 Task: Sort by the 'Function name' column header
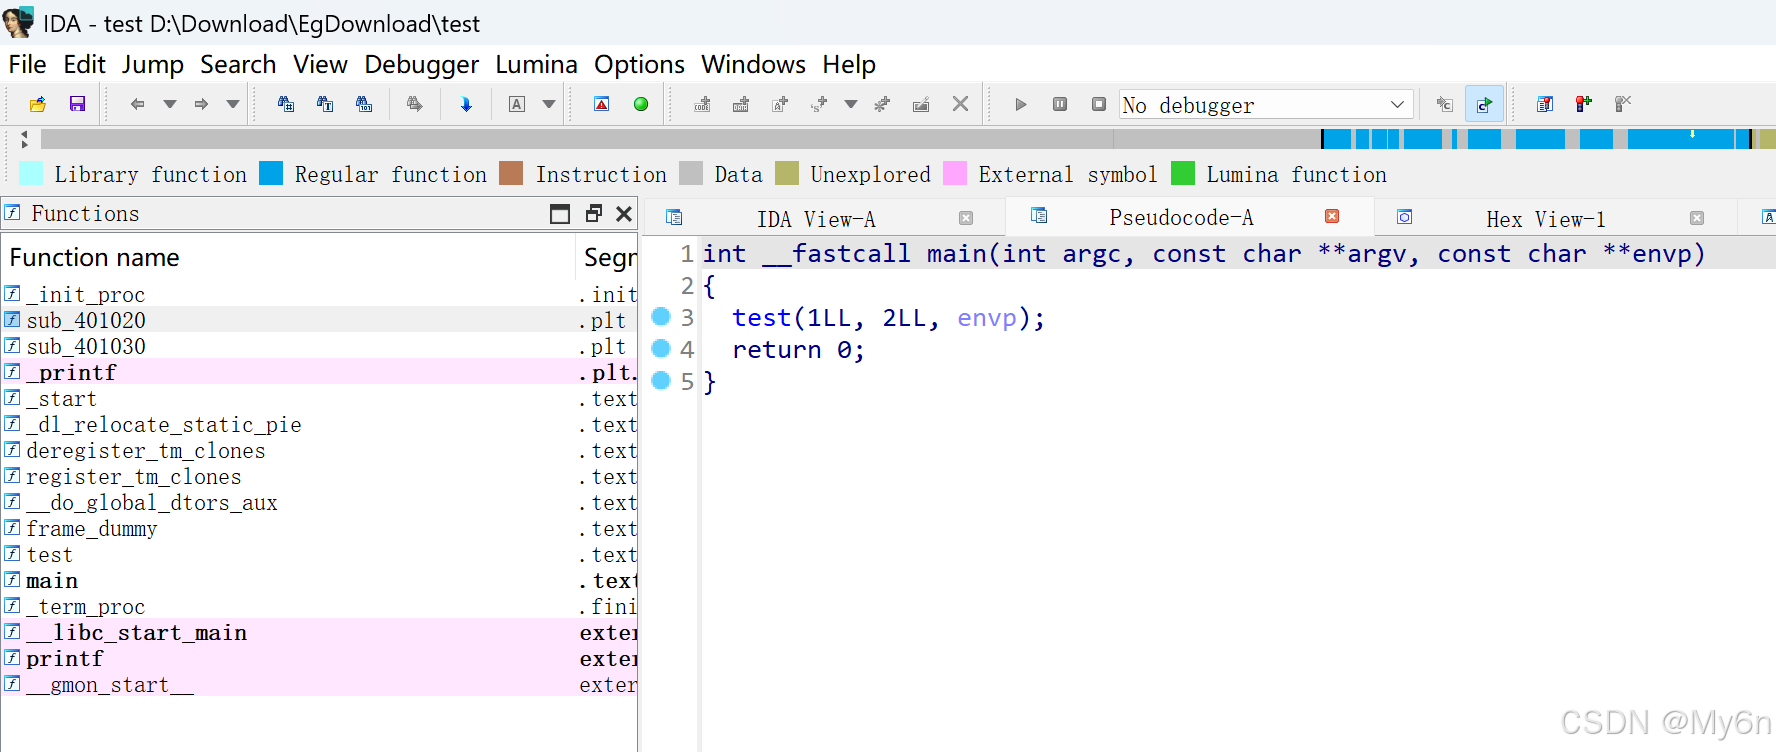(x=288, y=258)
